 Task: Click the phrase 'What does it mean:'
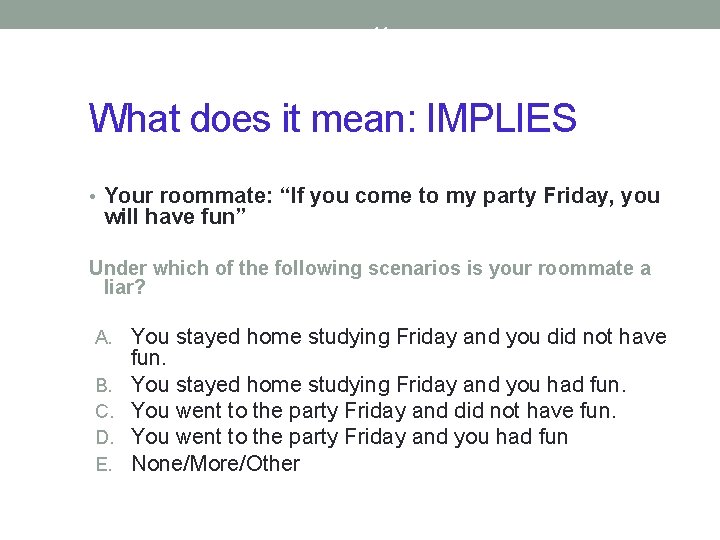pyautogui.click(x=253, y=118)
